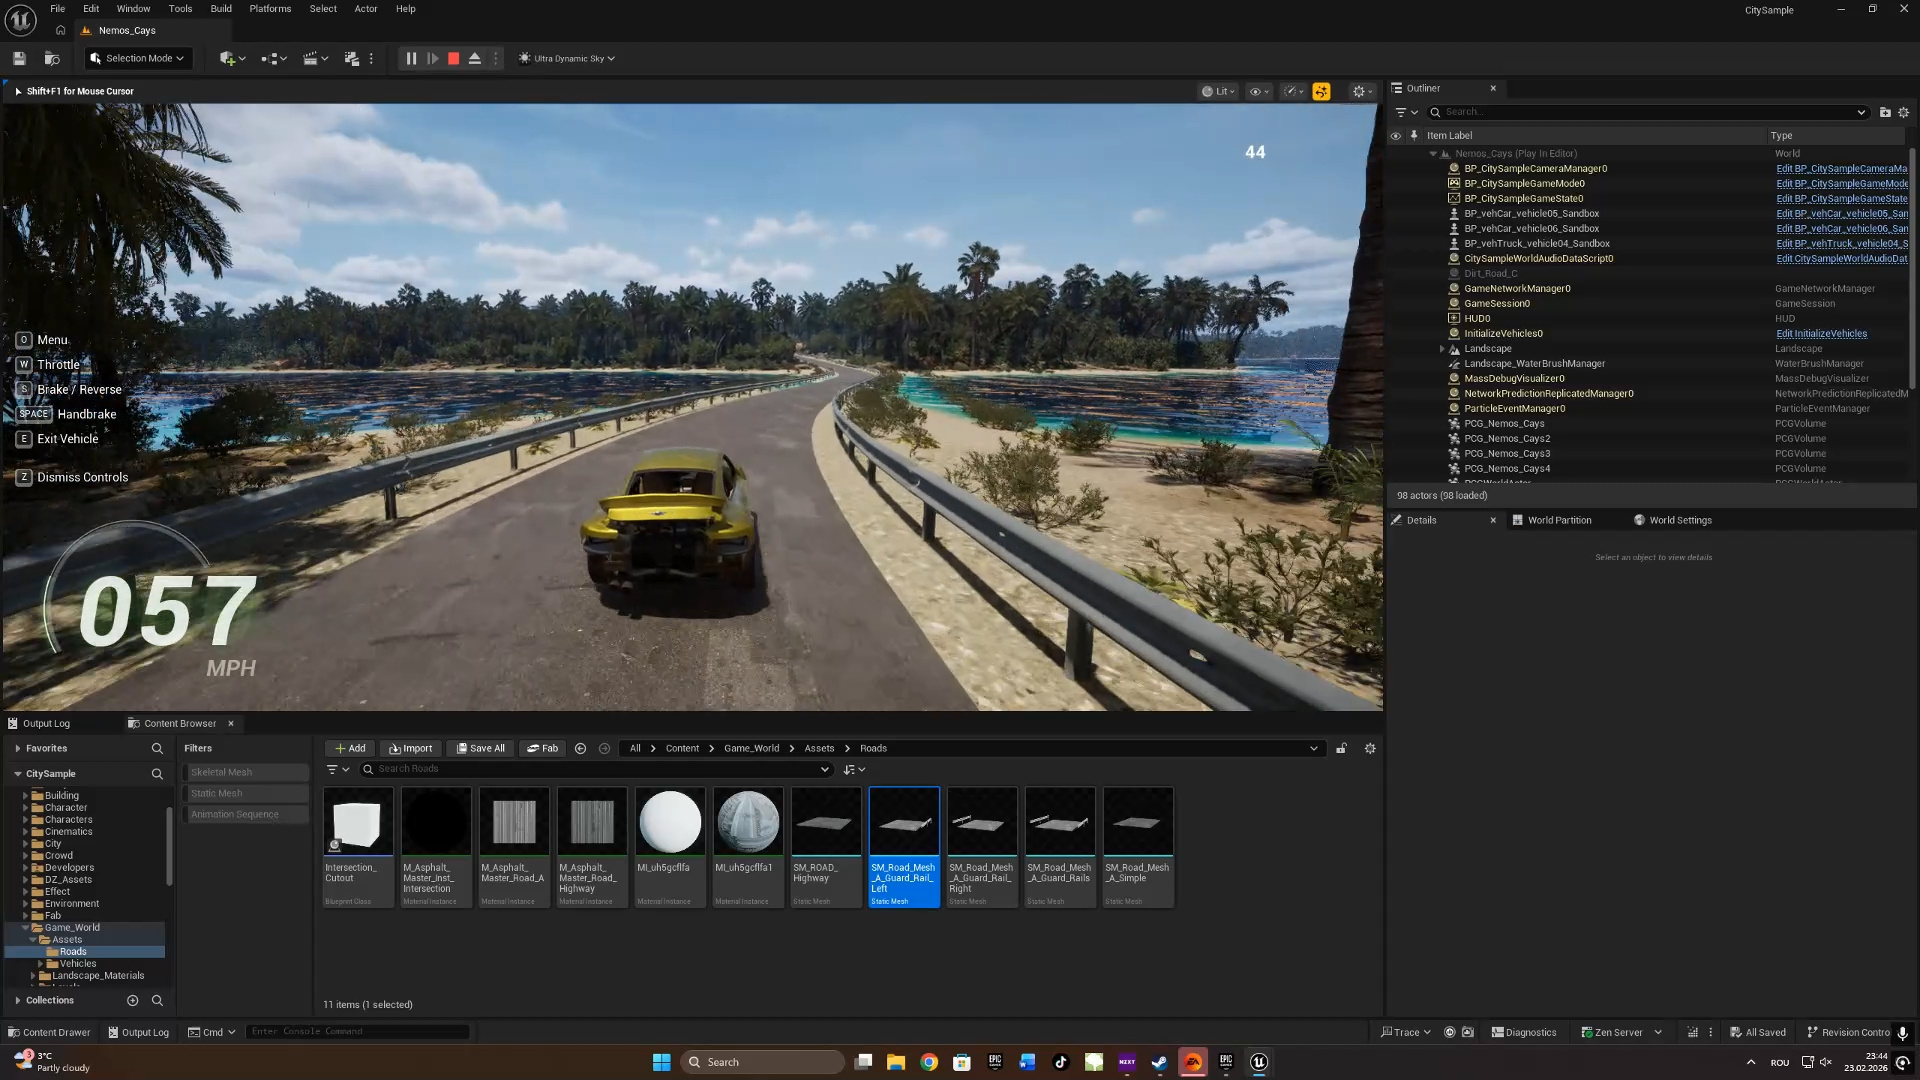Open the Actor menu
This screenshot has width=1920, height=1080.
366,9
